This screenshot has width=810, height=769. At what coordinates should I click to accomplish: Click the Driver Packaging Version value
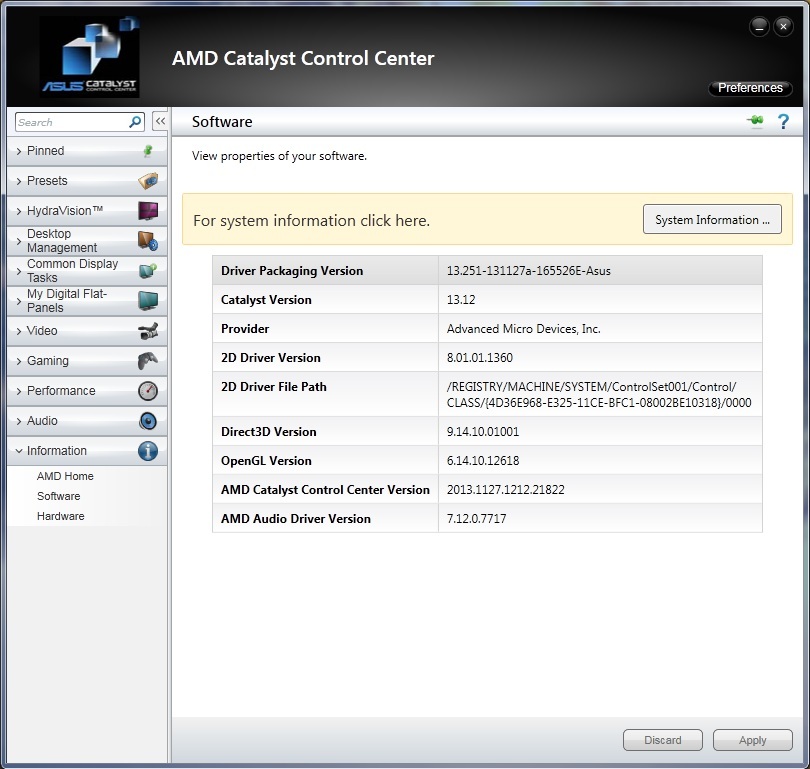tap(528, 271)
